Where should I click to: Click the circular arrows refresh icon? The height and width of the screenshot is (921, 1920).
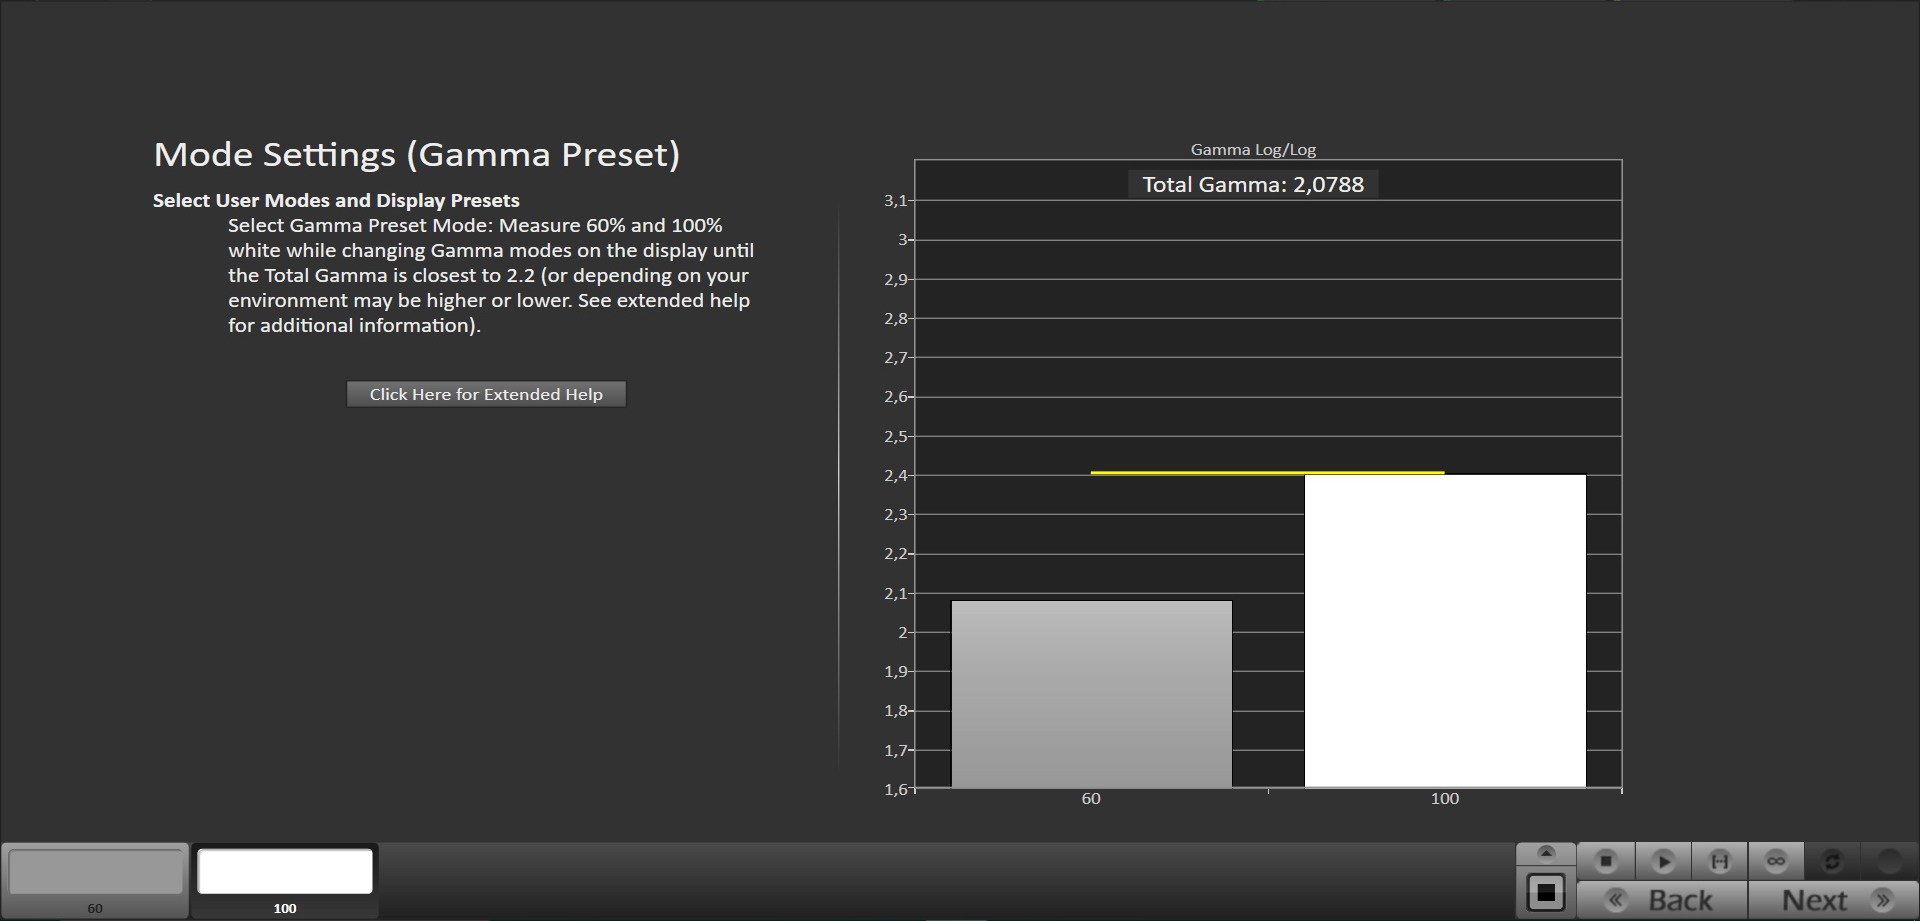[x=1831, y=861]
